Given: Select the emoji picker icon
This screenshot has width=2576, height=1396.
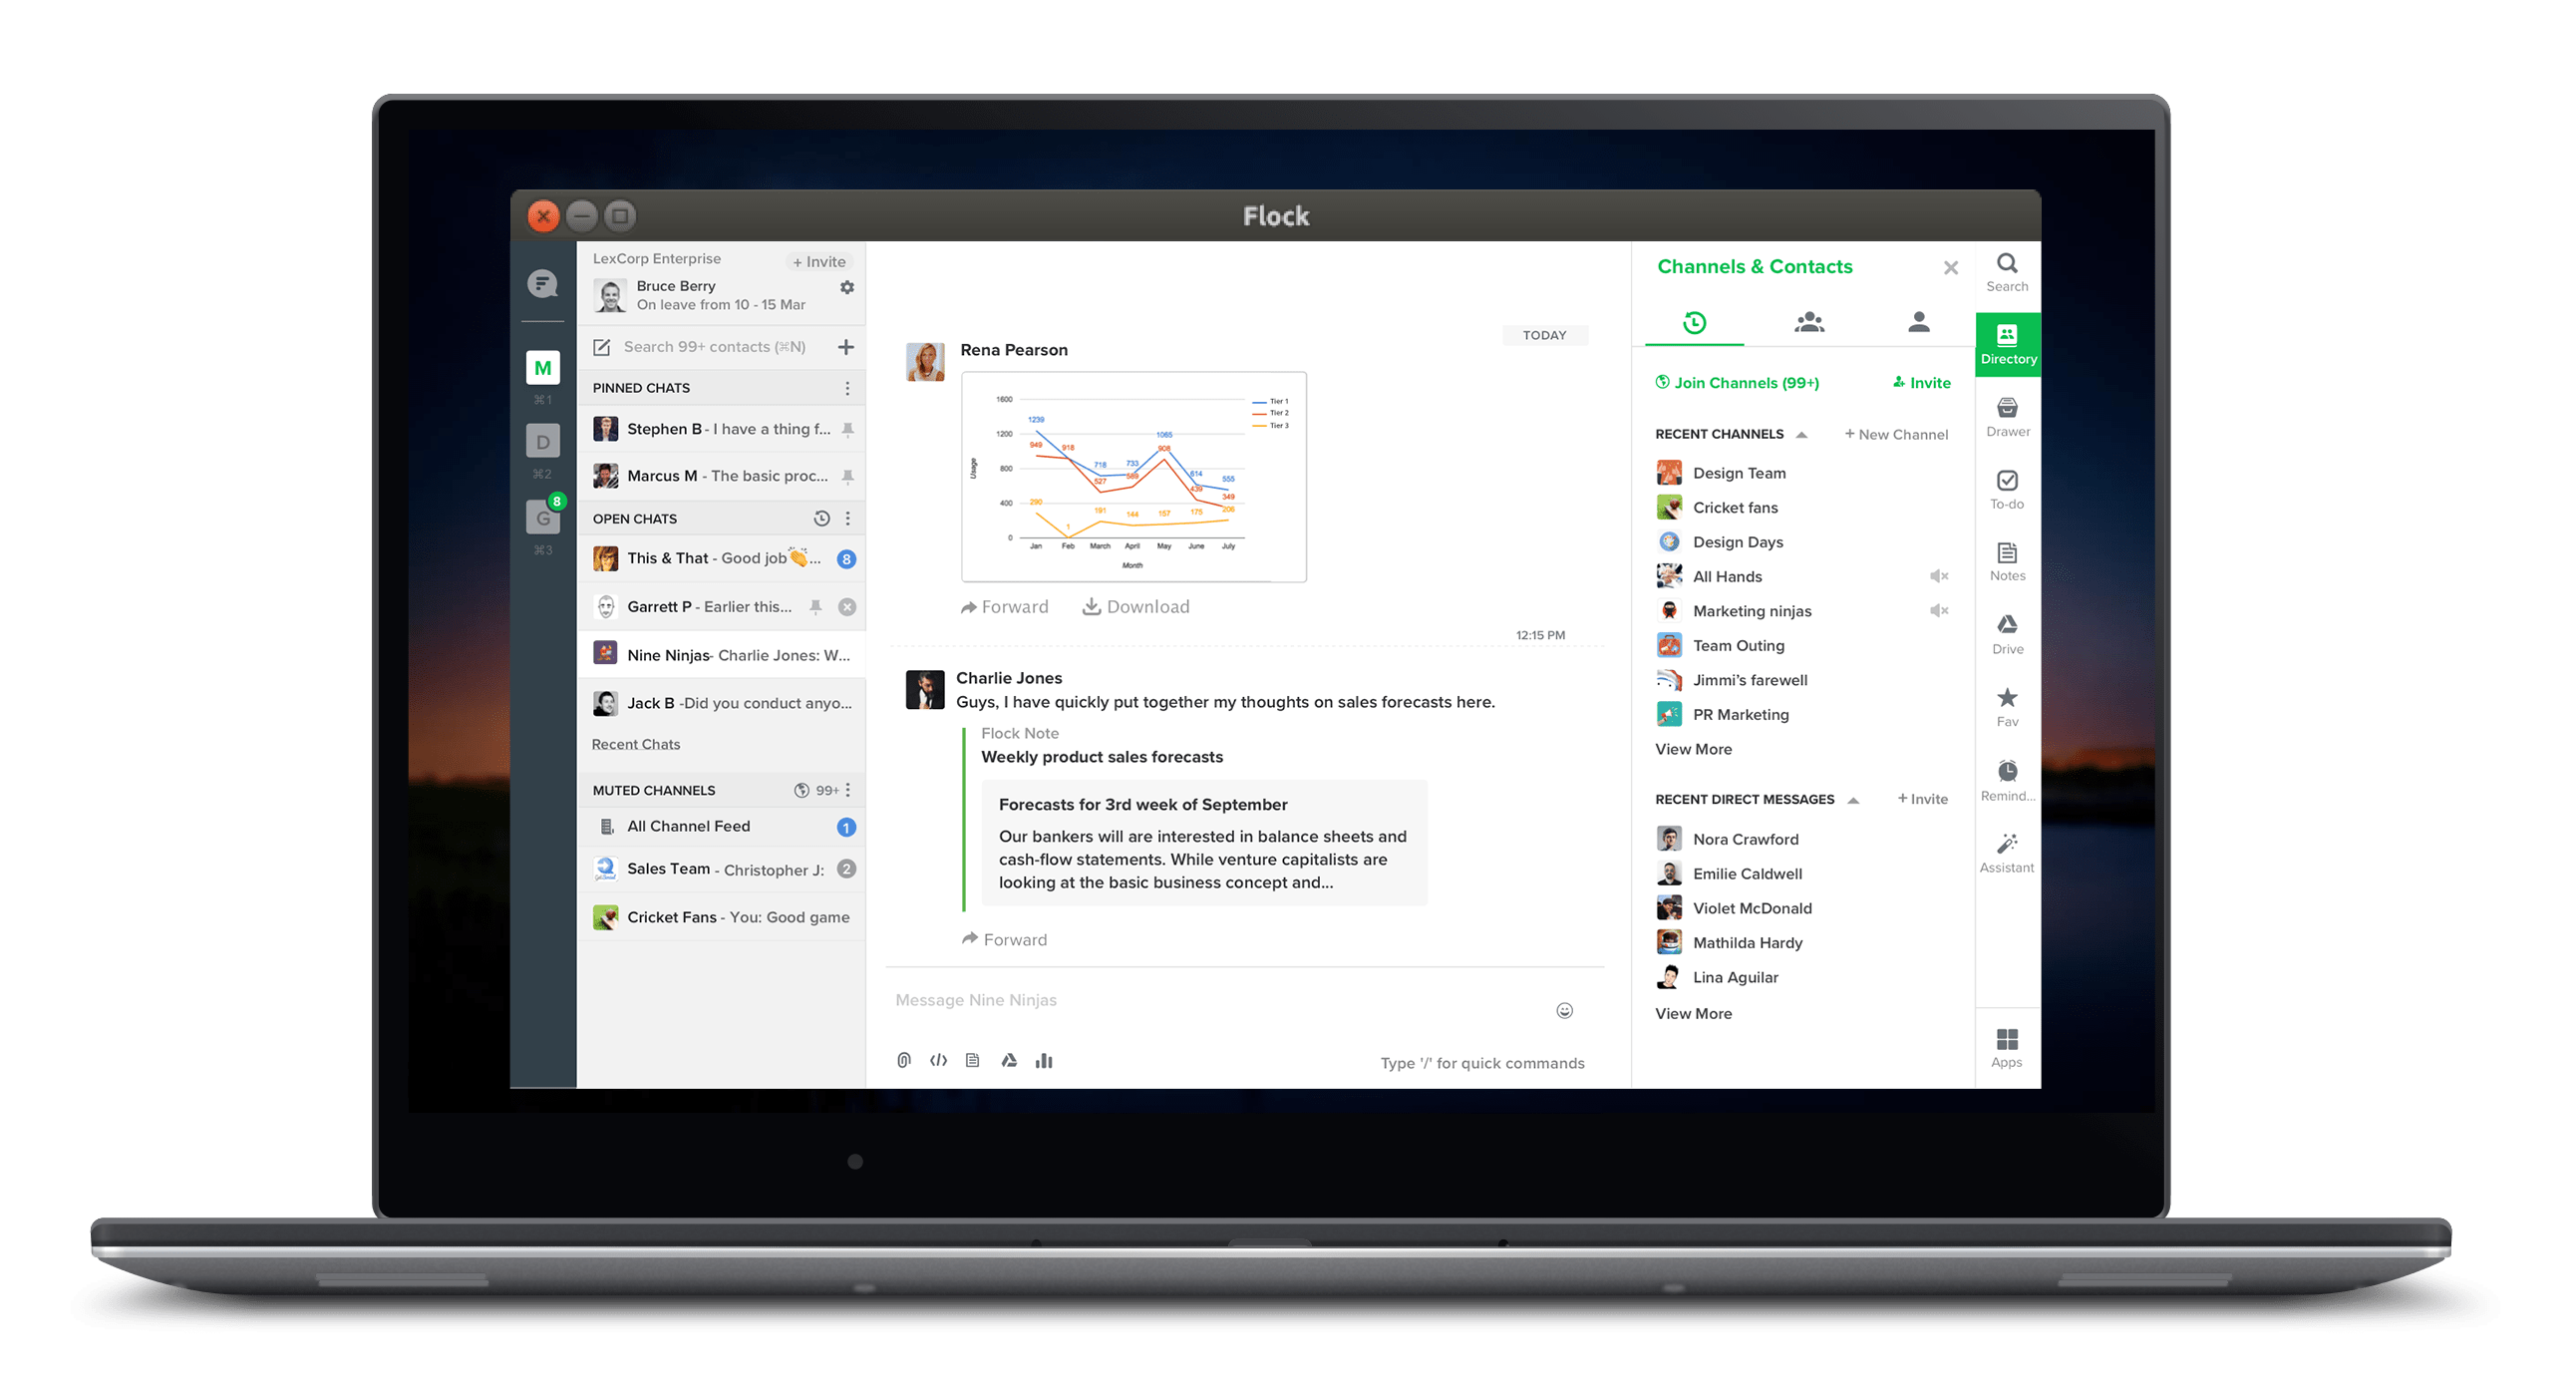Looking at the screenshot, I should pos(1565,1011).
